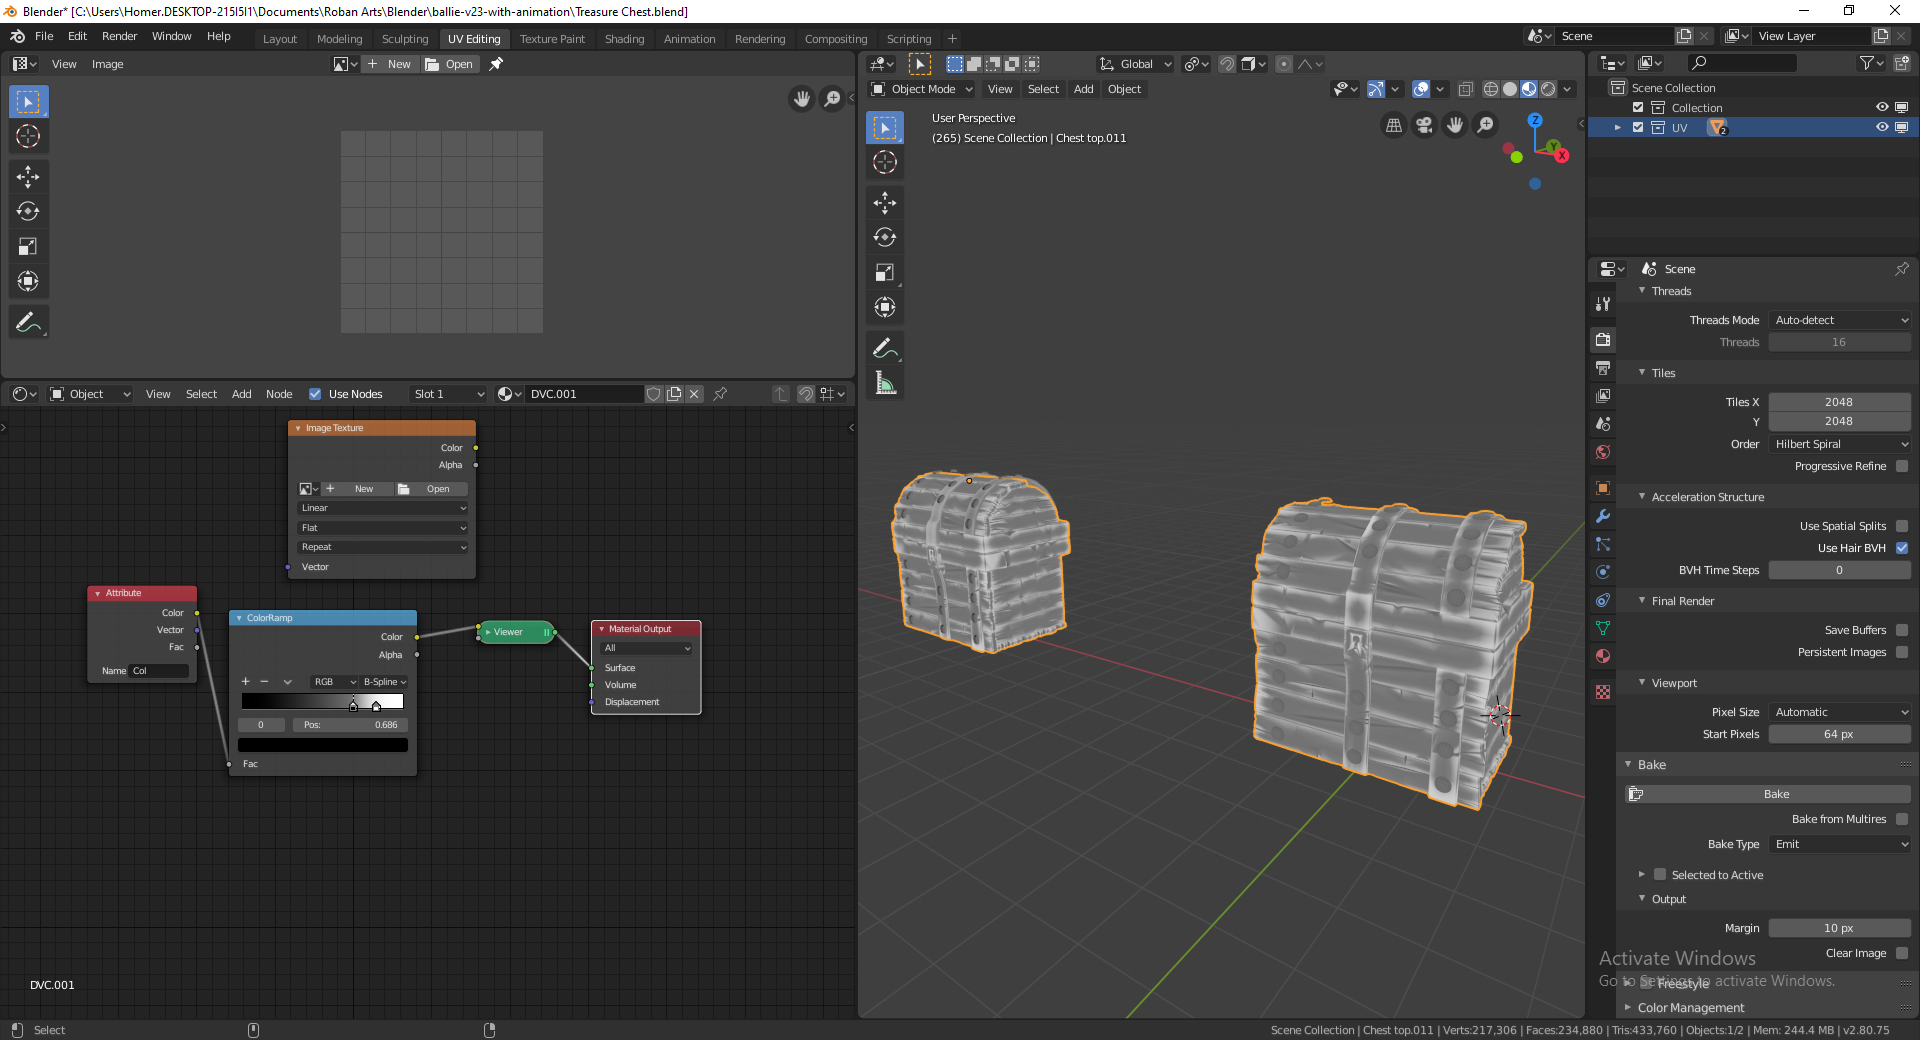Click the DVC.001 material name field
Image resolution: width=1920 pixels, height=1040 pixels.
pyautogui.click(x=585, y=393)
